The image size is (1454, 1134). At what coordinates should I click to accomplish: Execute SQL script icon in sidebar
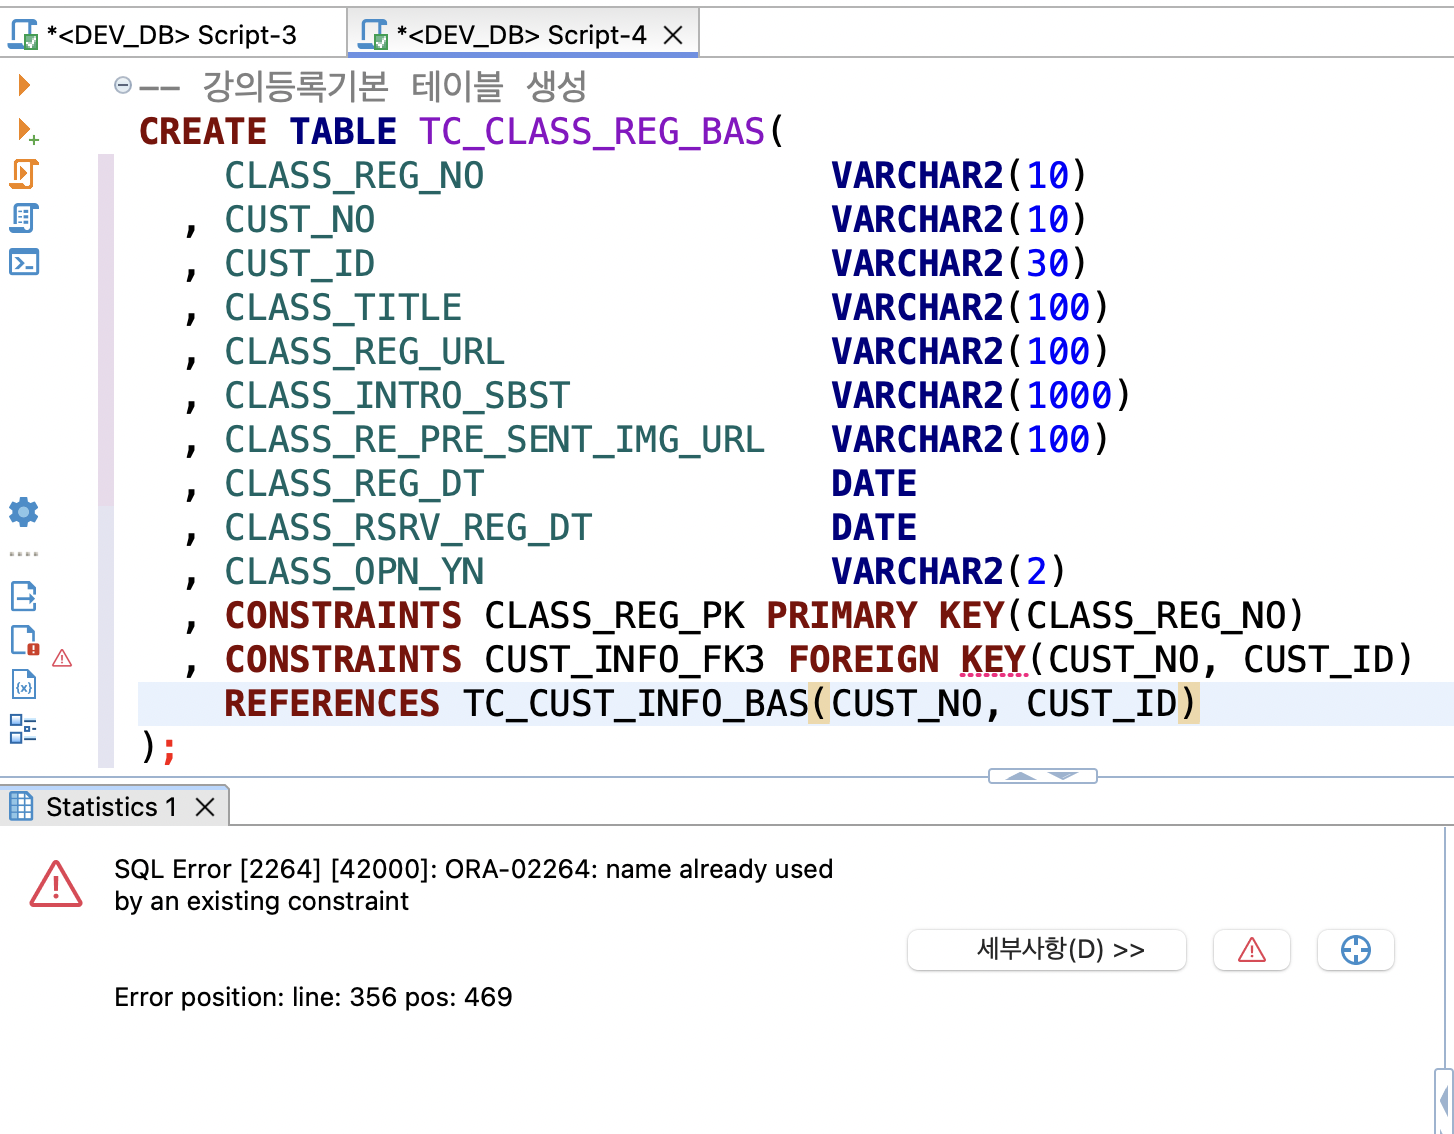[24, 174]
